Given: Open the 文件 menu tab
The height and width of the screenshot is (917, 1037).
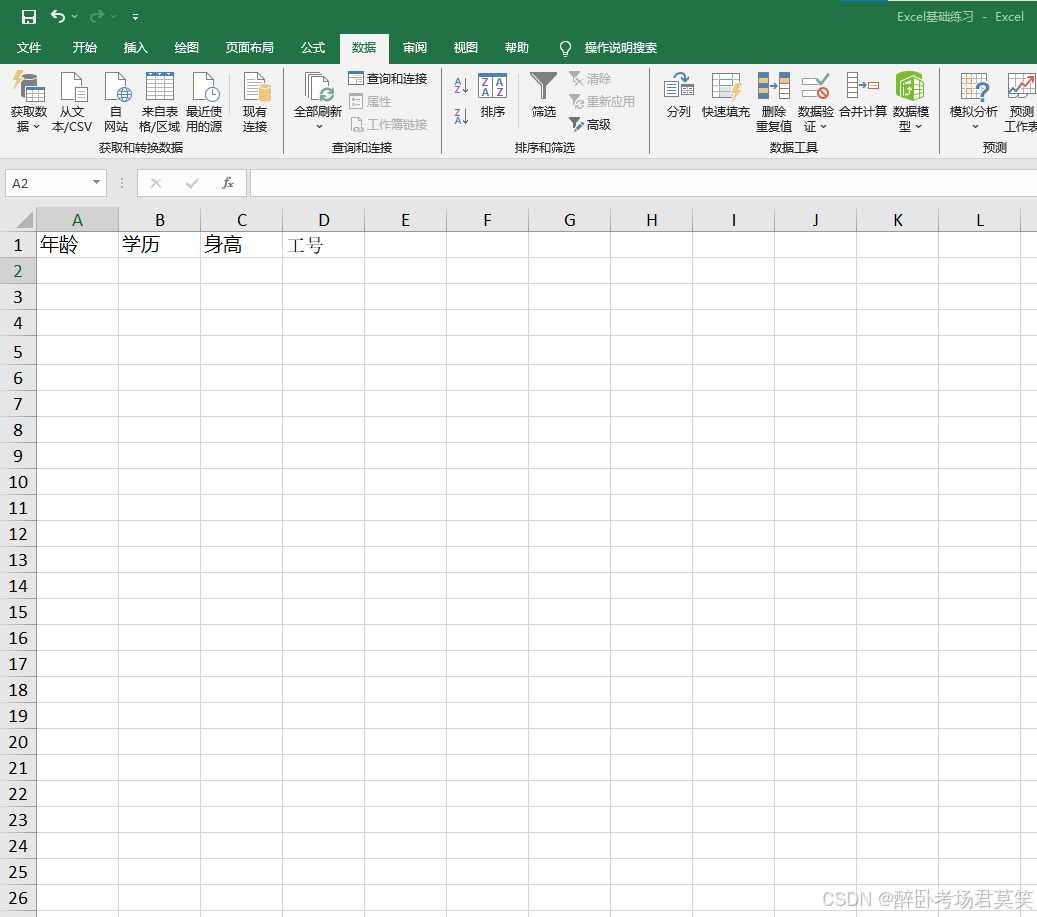Looking at the screenshot, I should point(28,48).
